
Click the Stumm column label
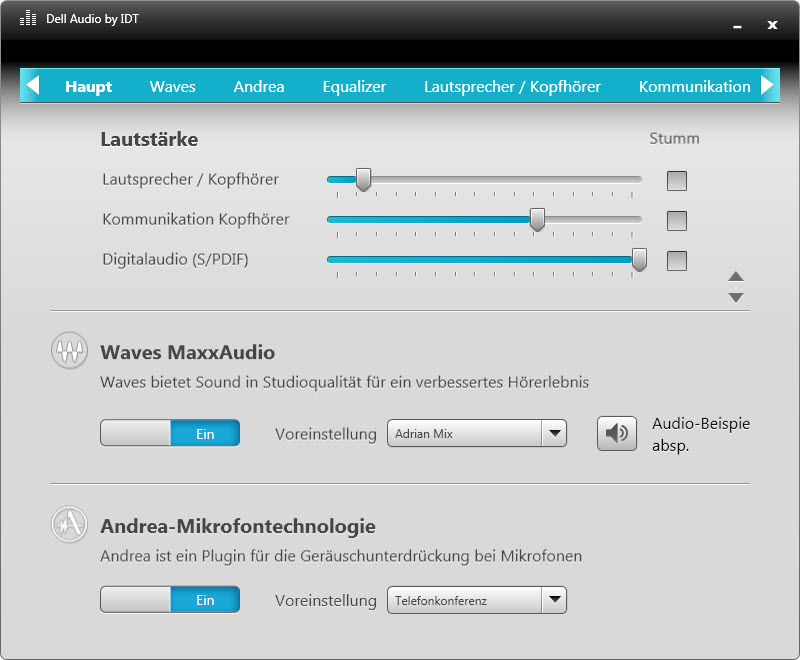[674, 138]
